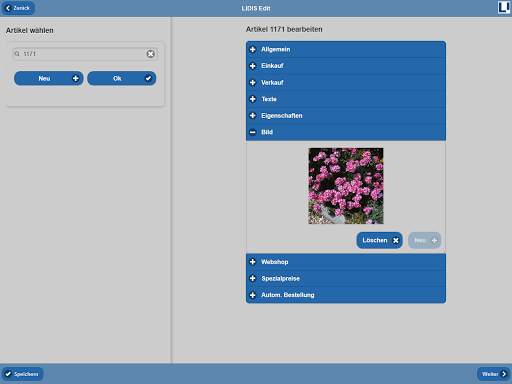Expand the Texte section

[346, 99]
